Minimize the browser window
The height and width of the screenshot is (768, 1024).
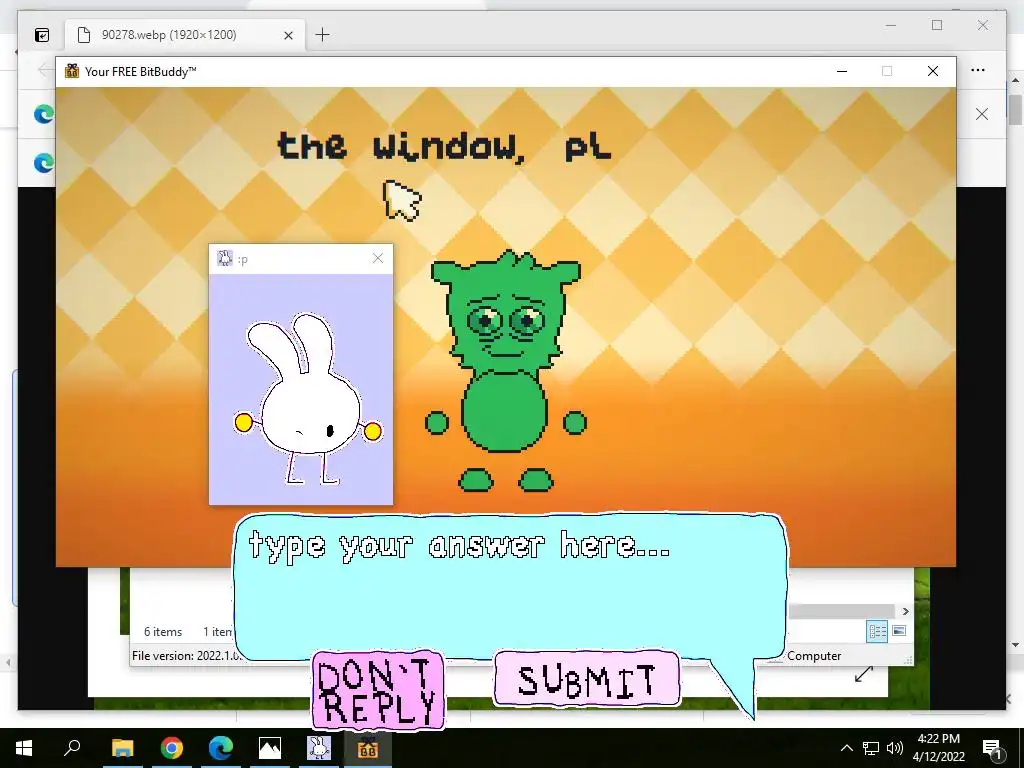[x=891, y=25]
